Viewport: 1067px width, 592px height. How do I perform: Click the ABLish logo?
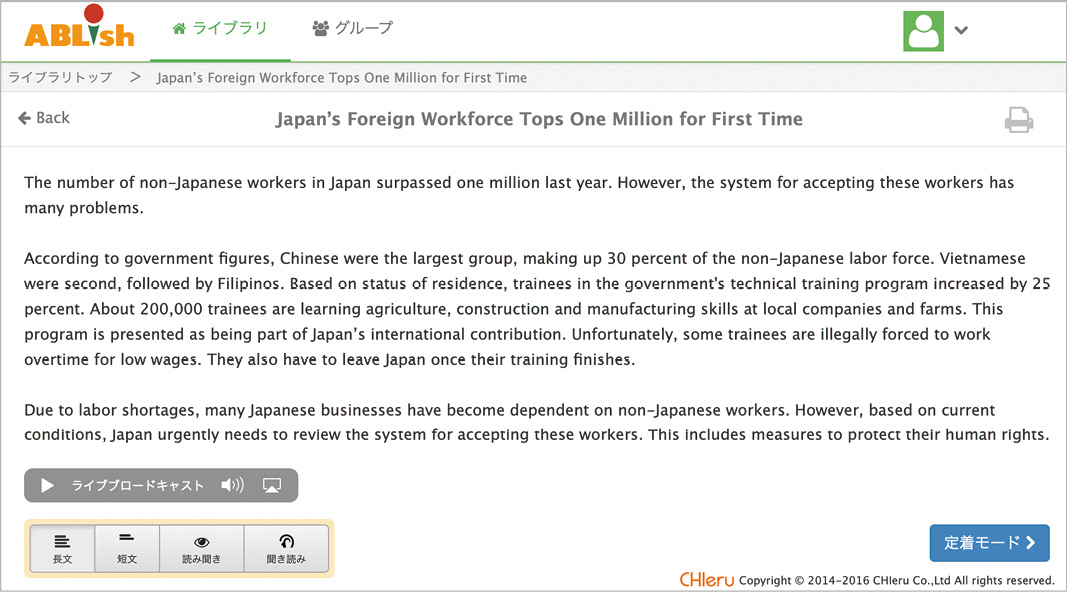(x=79, y=29)
